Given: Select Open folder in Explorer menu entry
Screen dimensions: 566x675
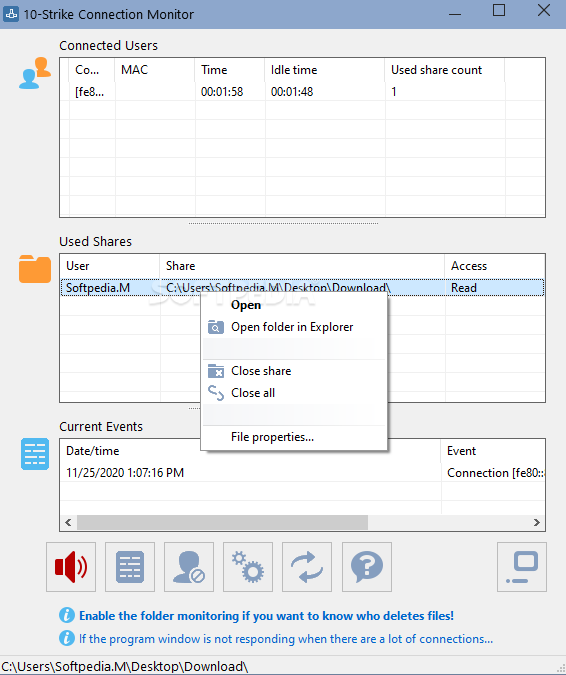Looking at the screenshot, I should coord(292,327).
